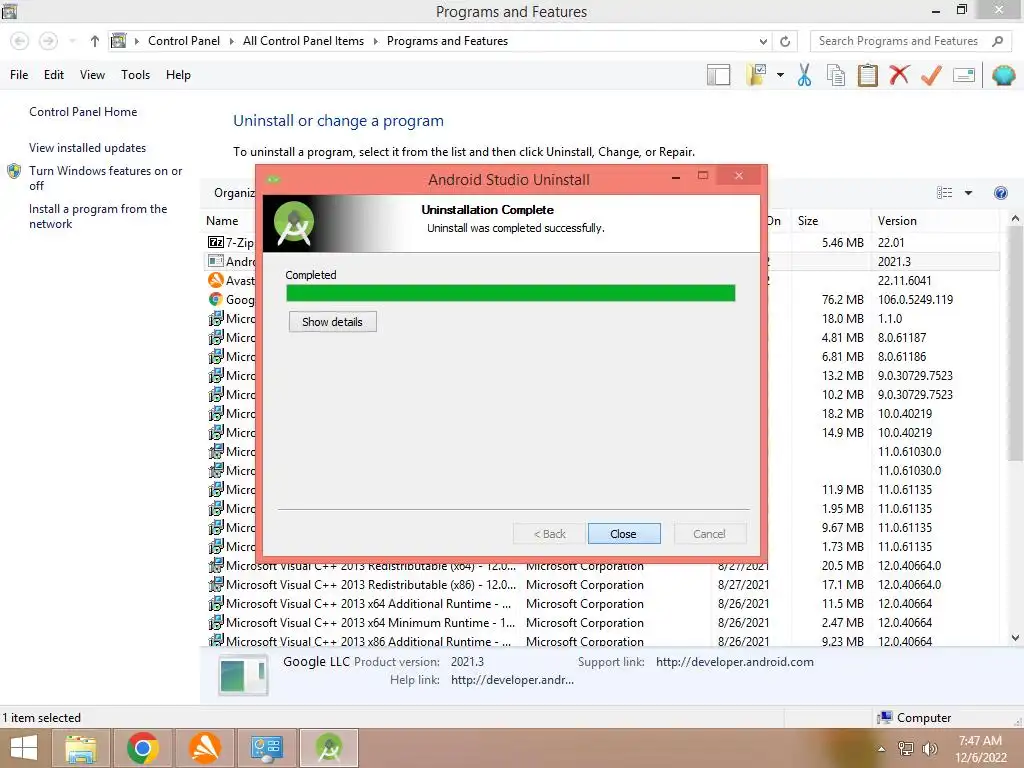Click the network tray icon
1024x768 pixels.
[x=906, y=749]
